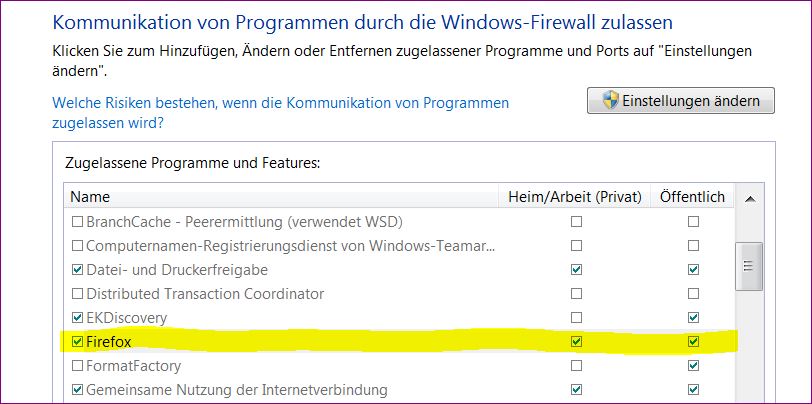
Task: Toggle Firefox Öffentlich checkbox
Action: (693, 342)
